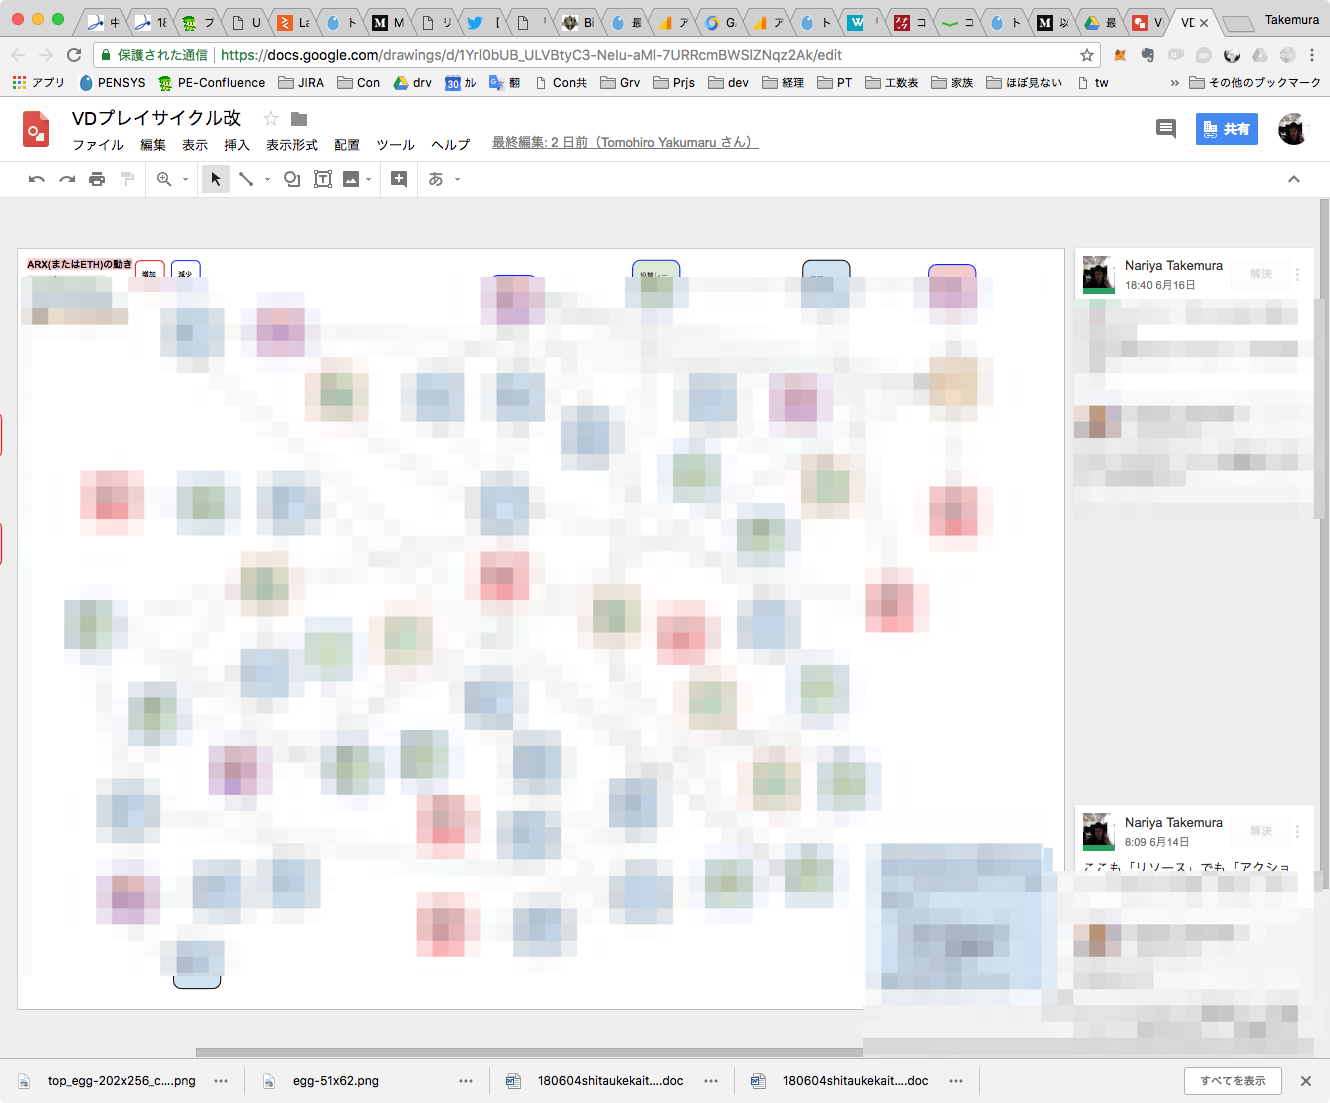
Task: Toggle the あ input tools button
Action: click(436, 179)
